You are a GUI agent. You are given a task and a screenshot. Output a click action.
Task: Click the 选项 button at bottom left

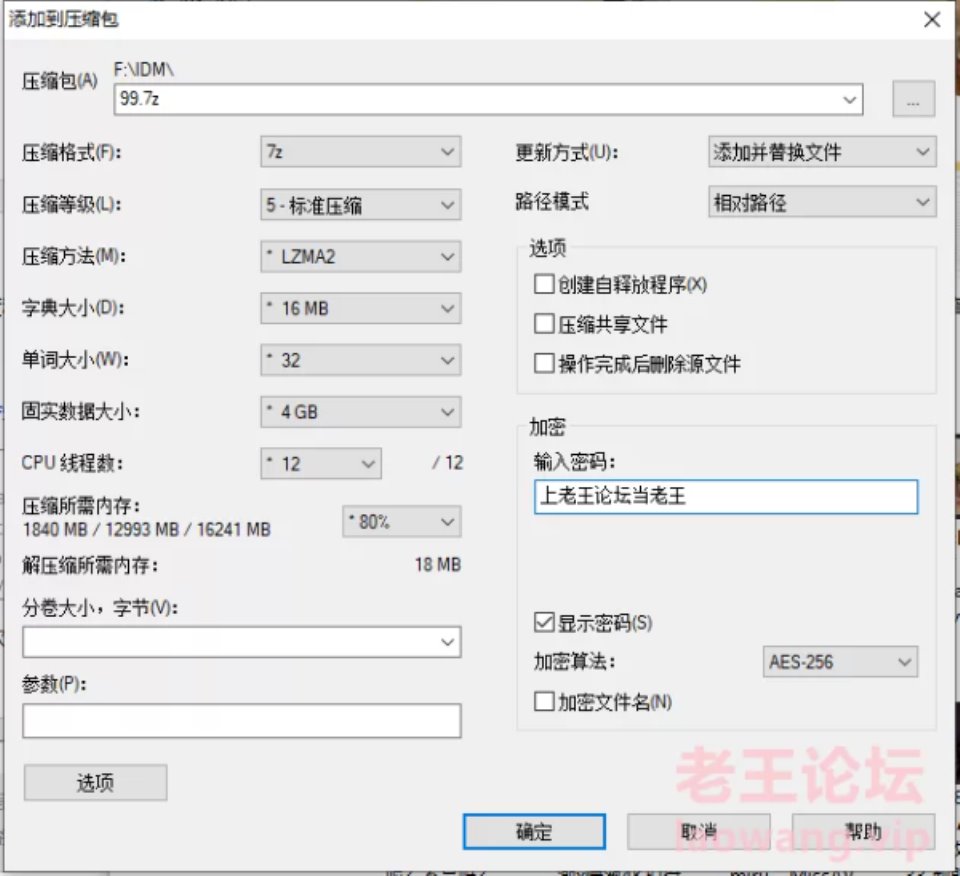click(x=96, y=782)
